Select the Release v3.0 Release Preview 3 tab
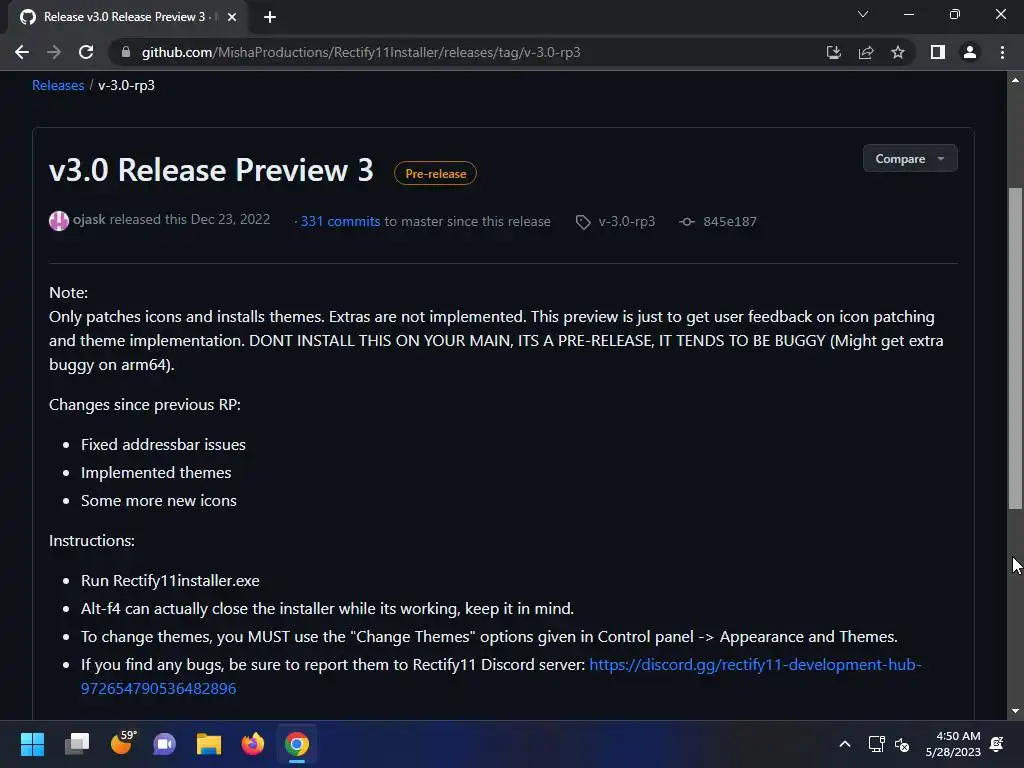Viewport: 1024px width, 768px height. [x=124, y=17]
